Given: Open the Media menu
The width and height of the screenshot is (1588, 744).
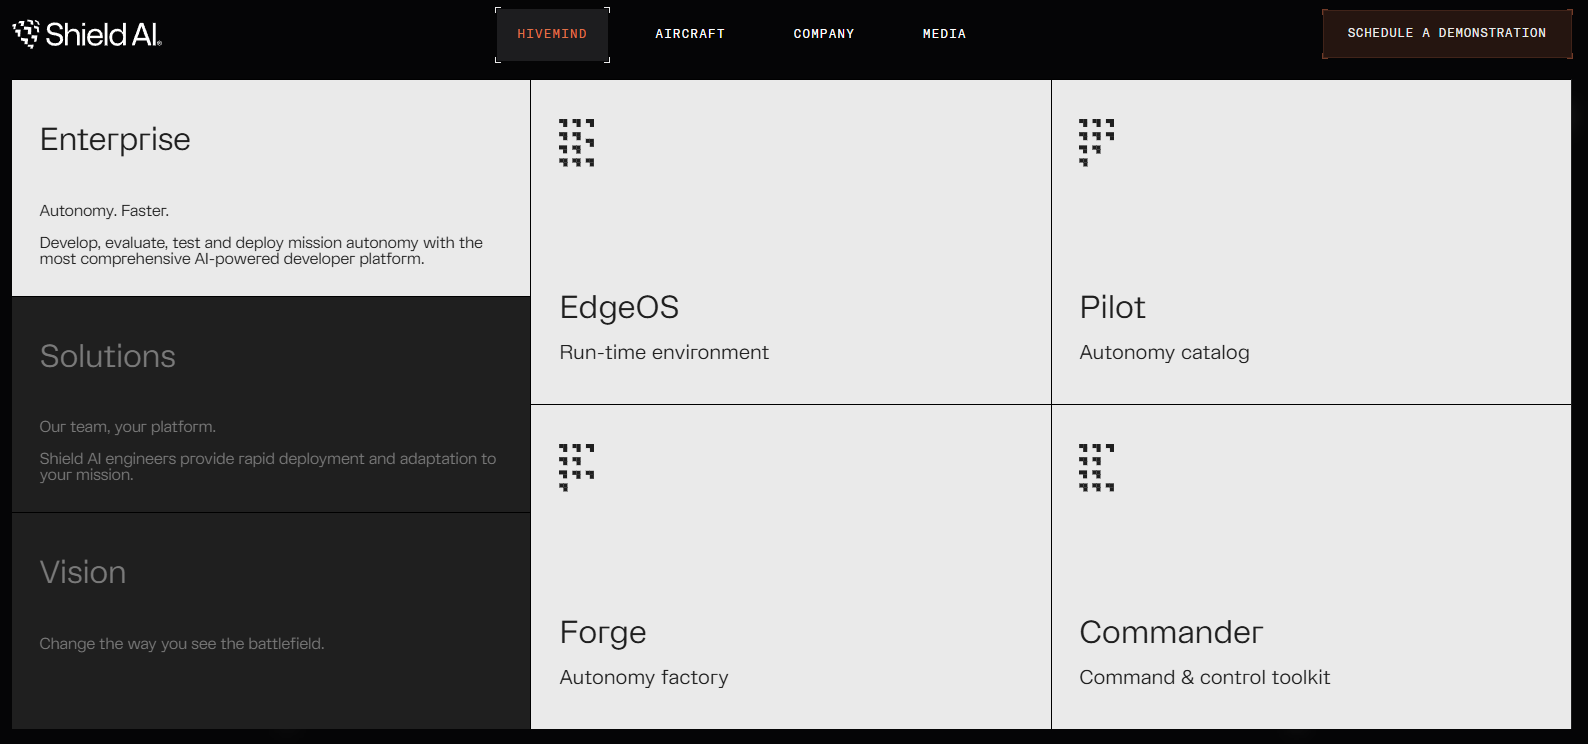Looking at the screenshot, I should pos(944,34).
